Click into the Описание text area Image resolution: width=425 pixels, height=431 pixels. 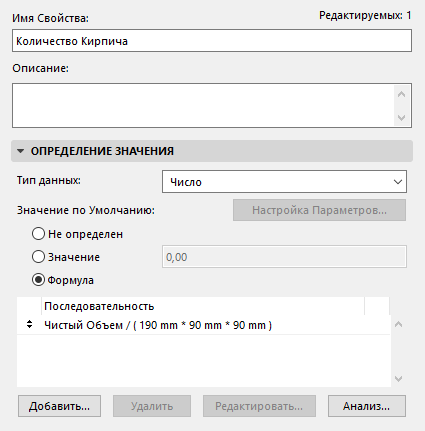(x=203, y=106)
